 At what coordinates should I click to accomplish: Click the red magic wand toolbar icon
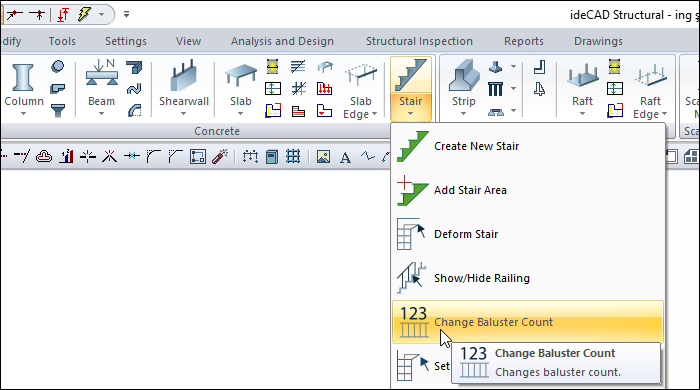pos(220,157)
